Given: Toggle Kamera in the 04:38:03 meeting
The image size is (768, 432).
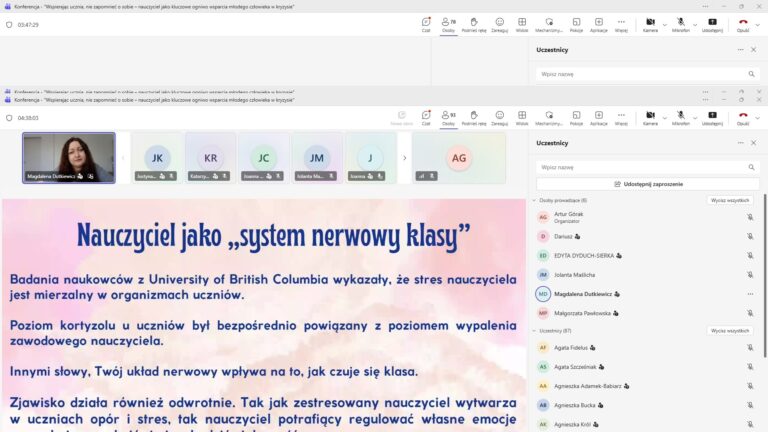Looking at the screenshot, I should coord(650,118).
